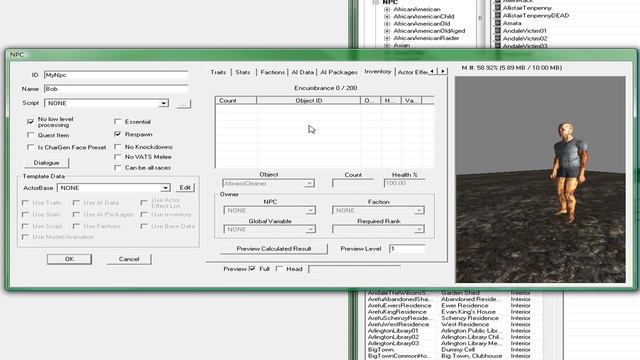
Task: Expand the AfricanAmerican tree node
Action: tap(387, 9)
